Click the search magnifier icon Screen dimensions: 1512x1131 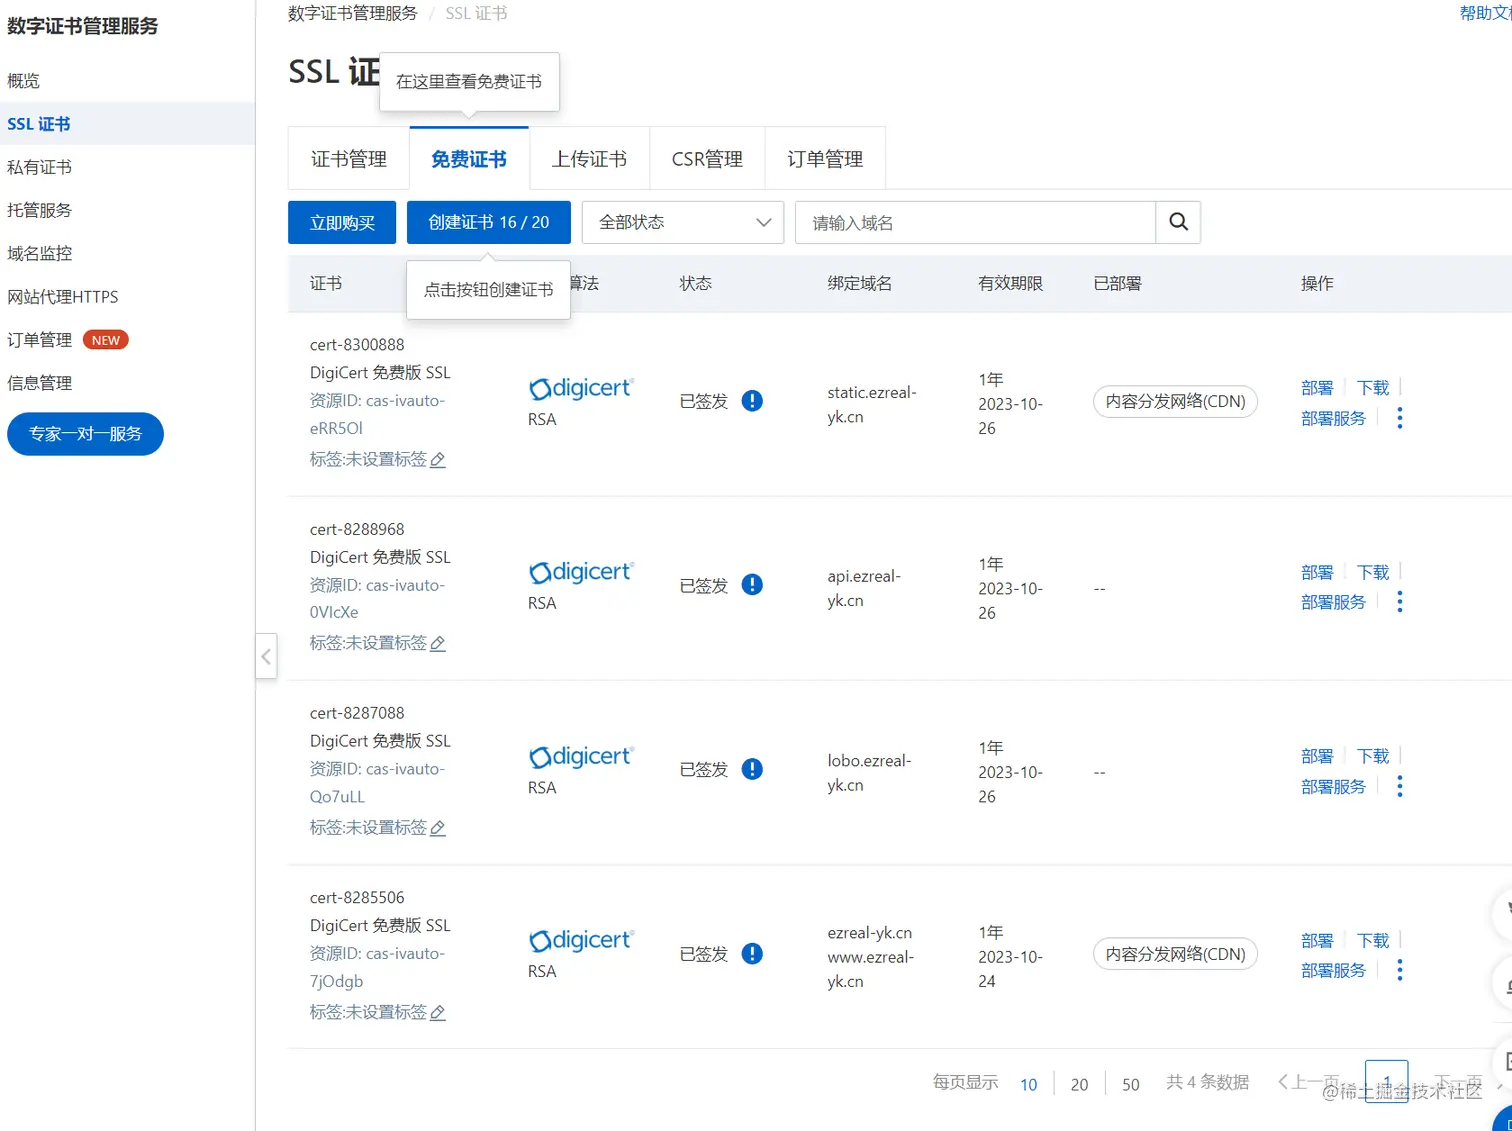(x=1178, y=222)
